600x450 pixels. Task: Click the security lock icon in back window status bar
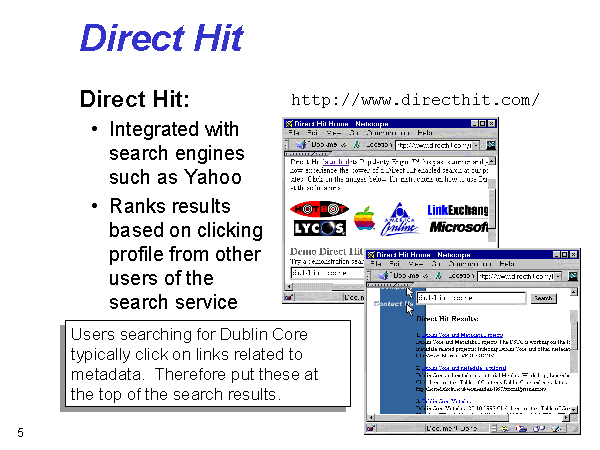tap(289, 297)
